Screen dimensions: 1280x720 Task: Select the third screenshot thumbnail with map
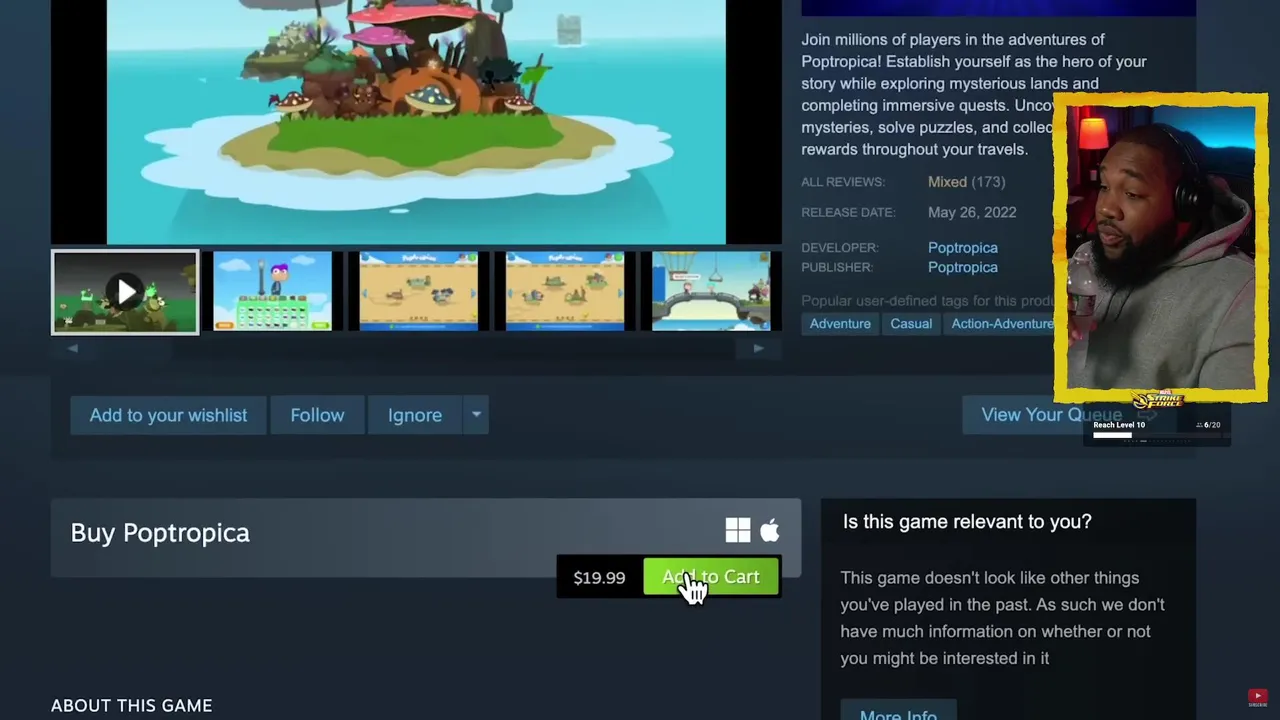pos(418,291)
